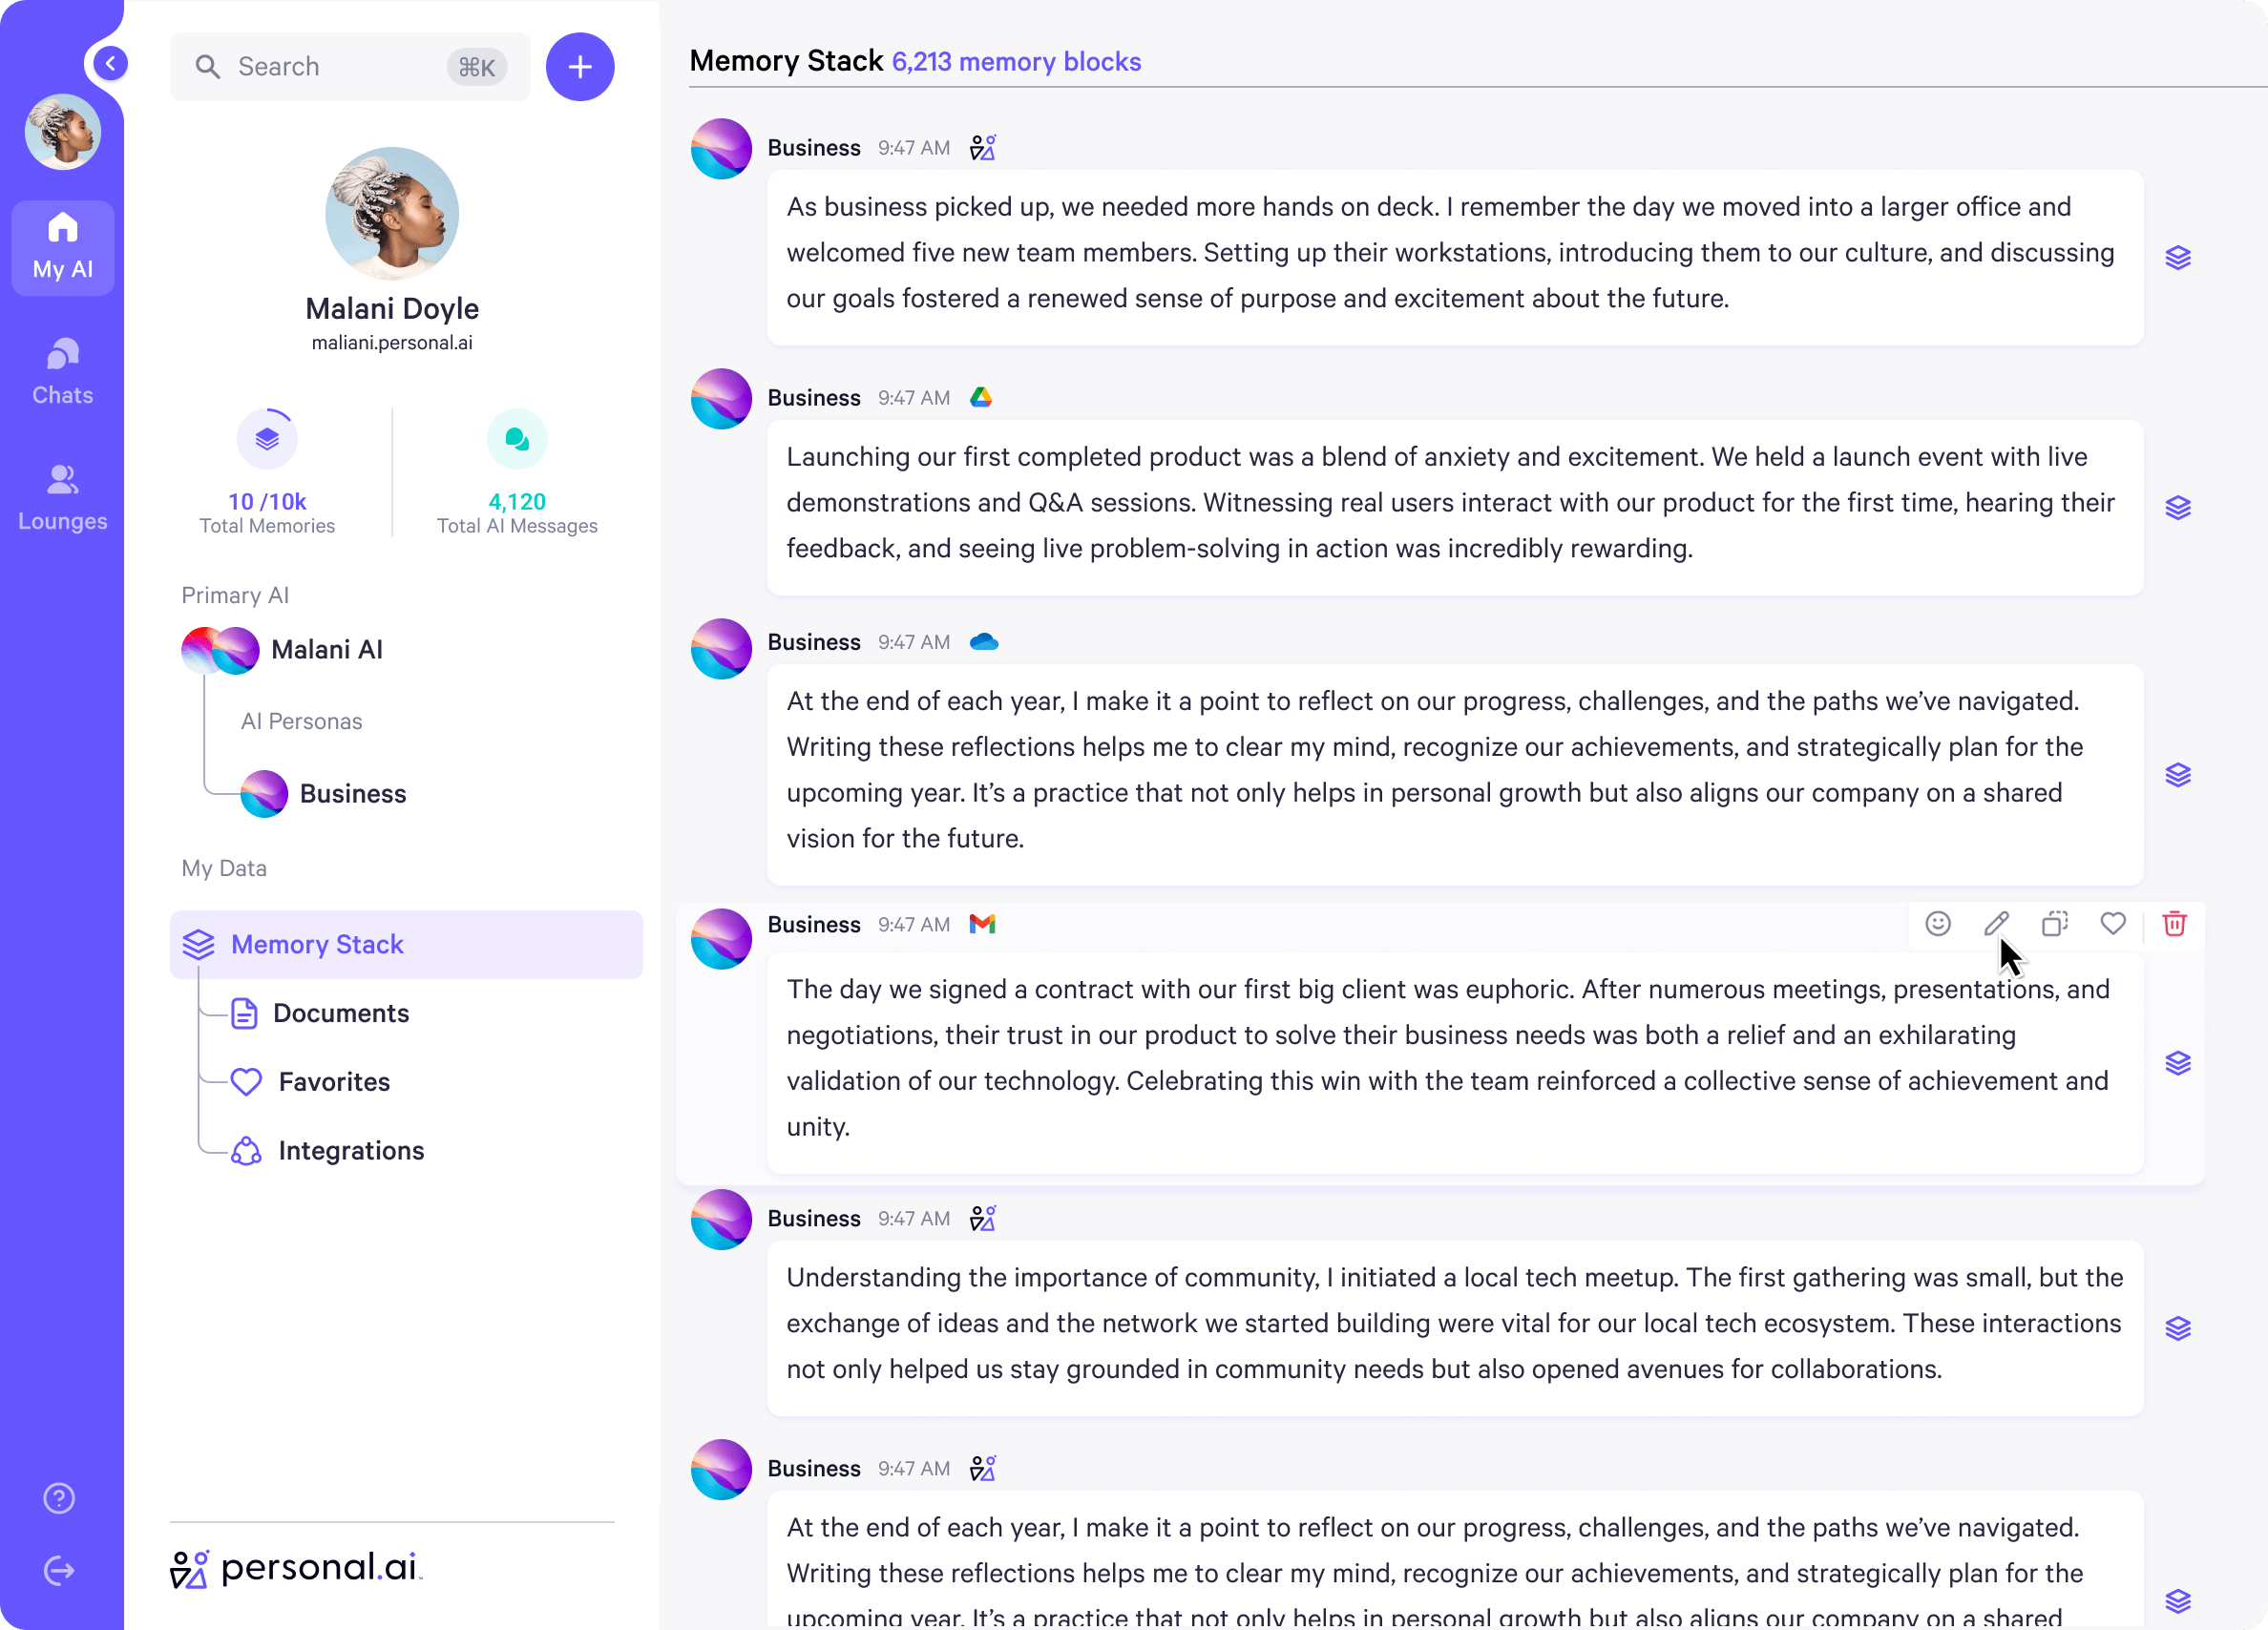The width and height of the screenshot is (2268, 1630).
Task: Click the Gmail source icon on the memory
Action: tap(982, 924)
